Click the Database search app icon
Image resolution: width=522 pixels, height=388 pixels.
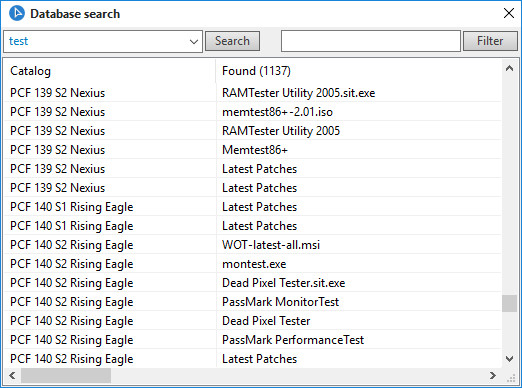click(17, 13)
